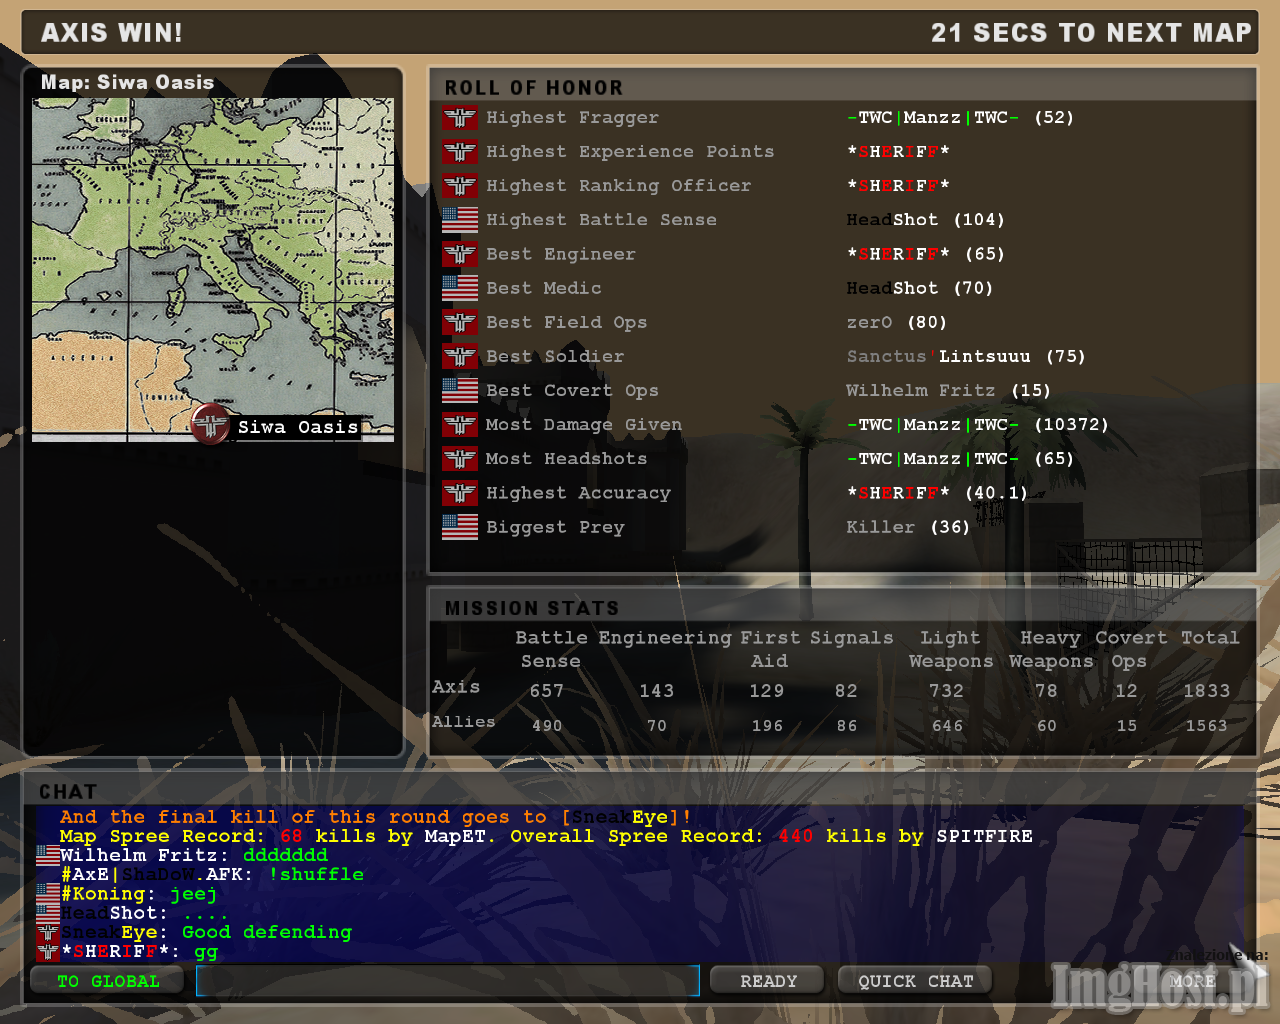Select Highest Fragger winner -TWC|Manzz|TWC- (52)
This screenshot has height=1024, width=1280.
pos(960,118)
